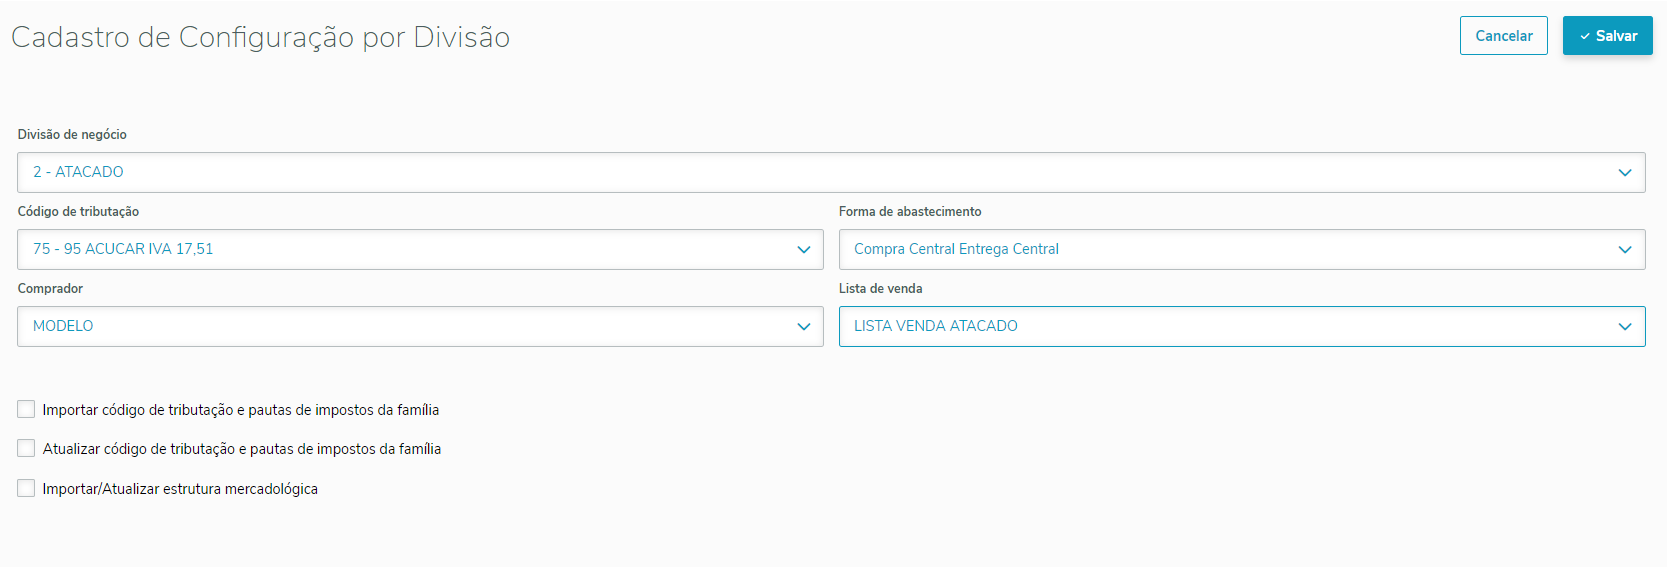1677x567 pixels.
Task: Click the chevron arrow of Lista de venda
Action: (1625, 327)
